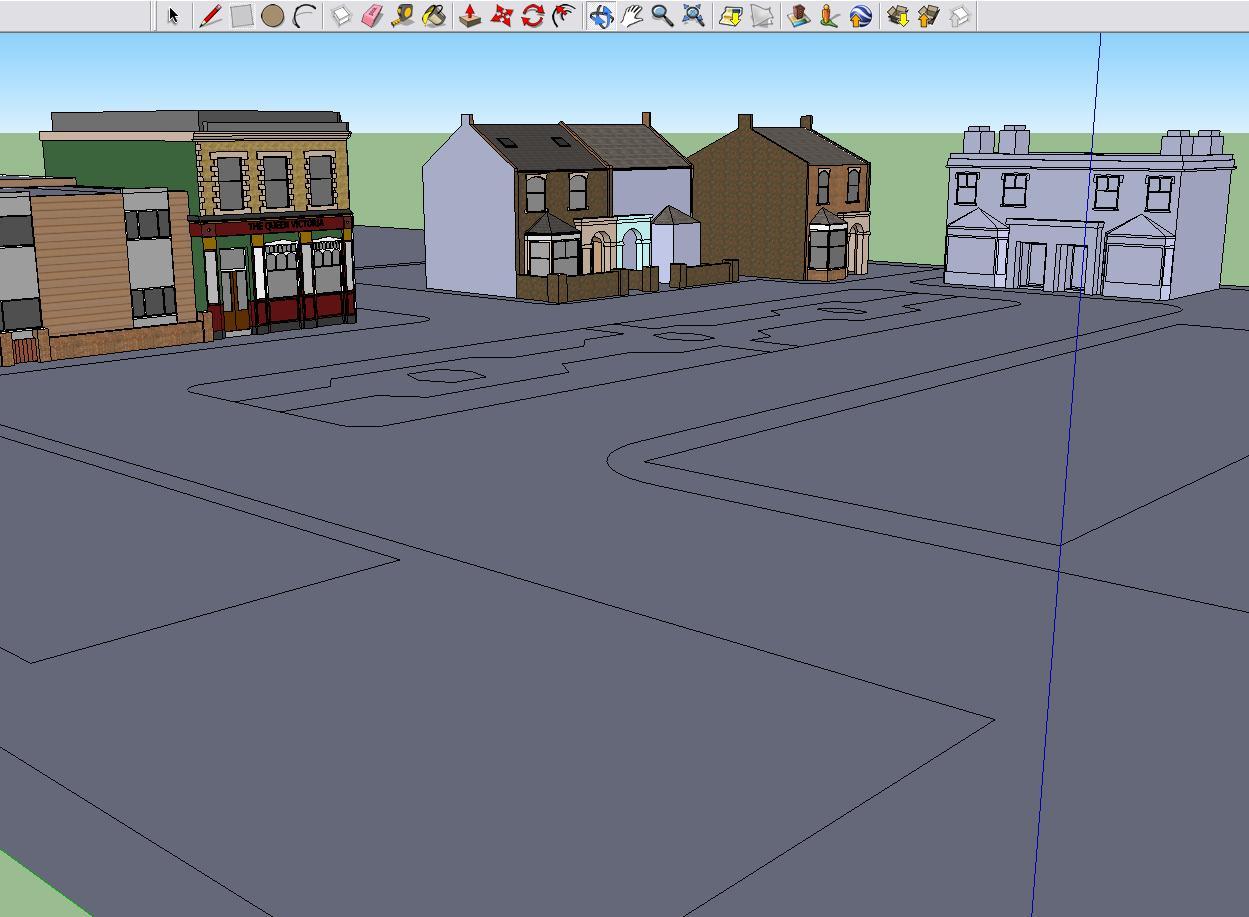This screenshot has width=1249, height=917.
Task: Select the Move tool with red arrows
Action: pos(501,16)
